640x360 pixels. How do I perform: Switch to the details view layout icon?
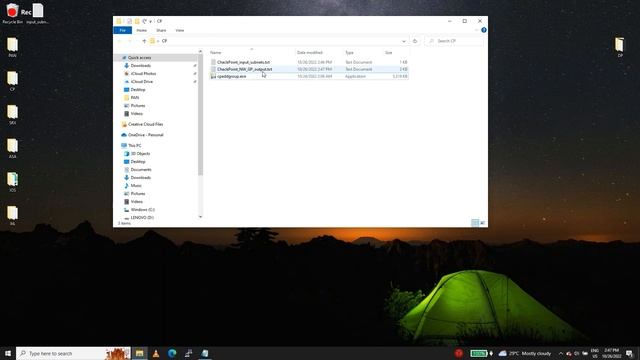click(475, 222)
